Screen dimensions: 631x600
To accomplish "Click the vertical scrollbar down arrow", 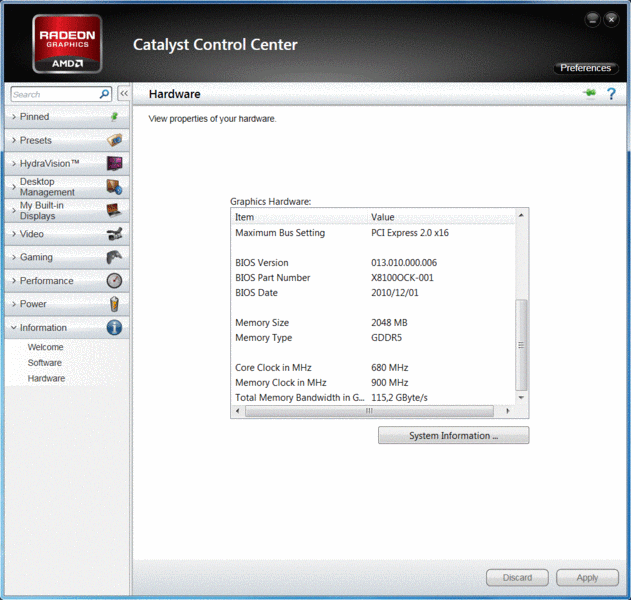I will (x=521, y=397).
